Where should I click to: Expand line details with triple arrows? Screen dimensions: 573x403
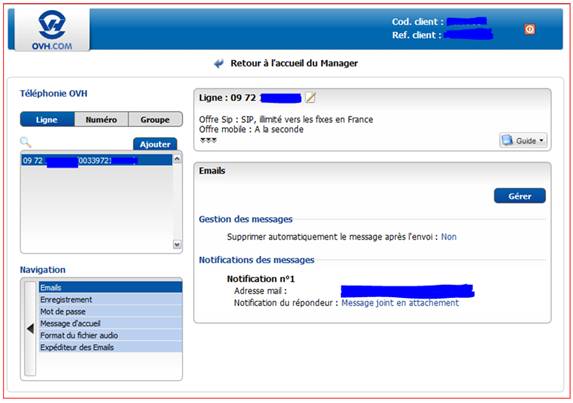pyautogui.click(x=208, y=140)
